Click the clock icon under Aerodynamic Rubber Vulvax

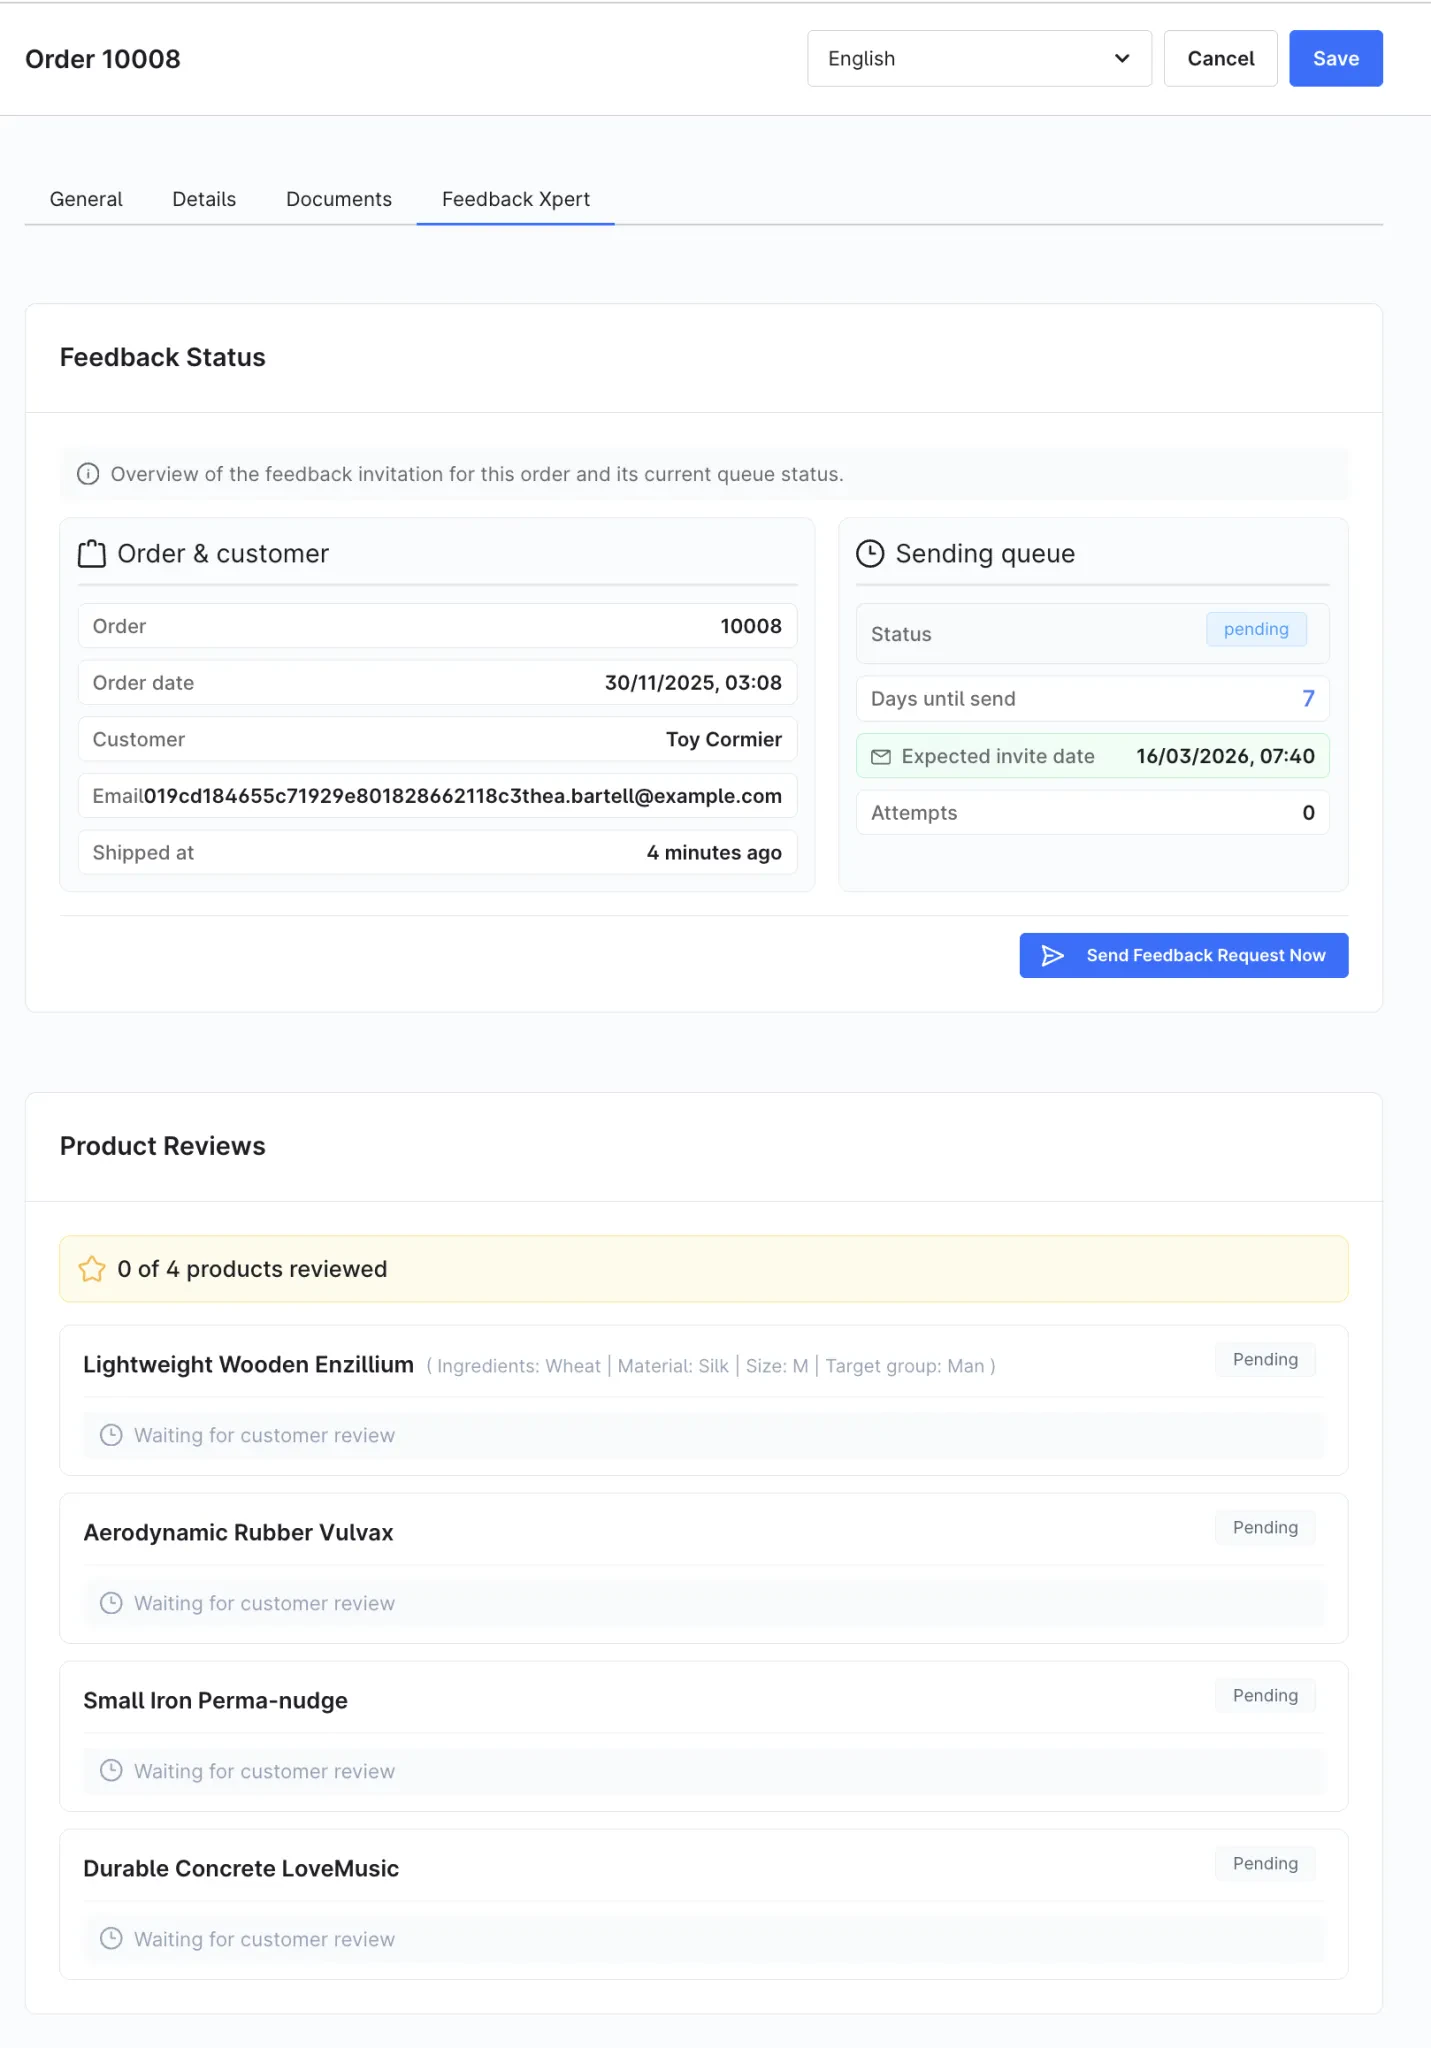pos(111,1603)
